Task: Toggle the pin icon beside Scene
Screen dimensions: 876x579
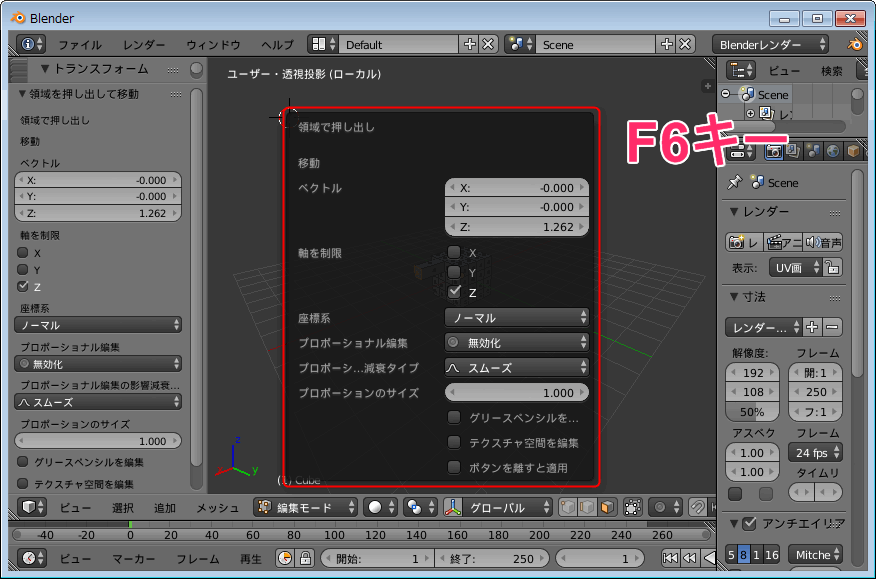Action: point(734,182)
